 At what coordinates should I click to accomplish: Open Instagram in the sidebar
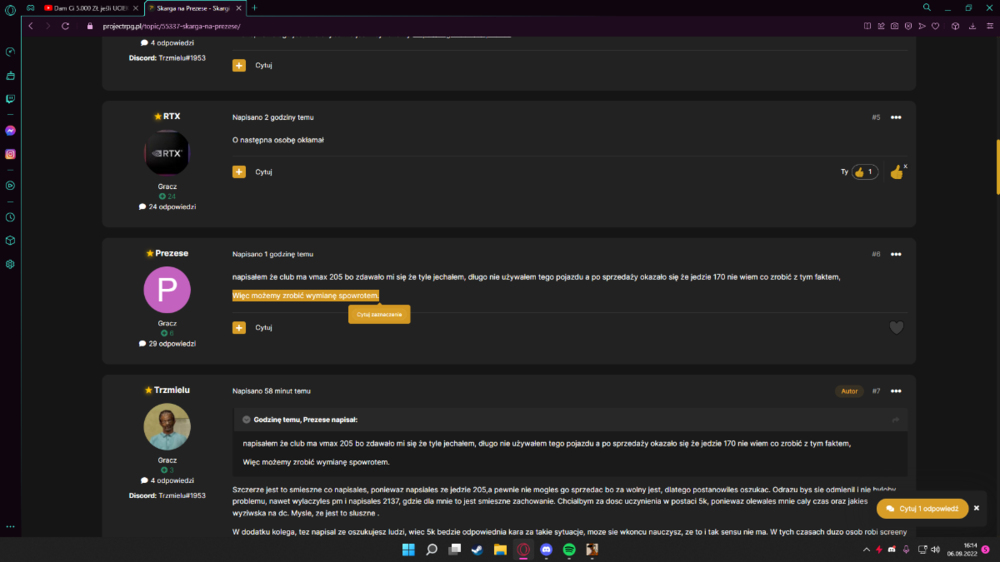tap(10, 154)
